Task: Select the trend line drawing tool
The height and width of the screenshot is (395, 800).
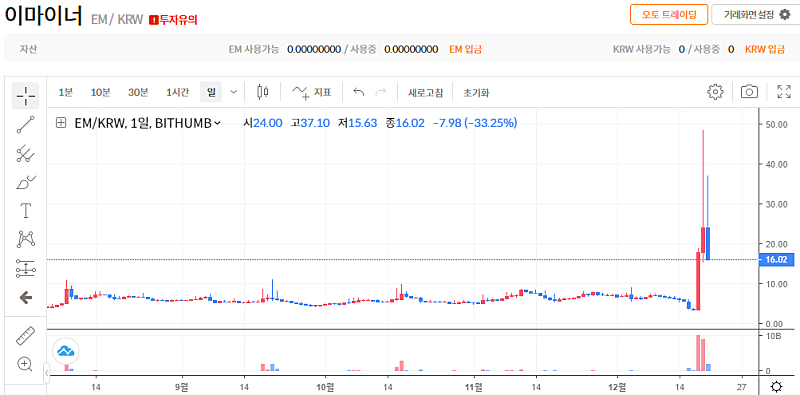Action: [25, 125]
